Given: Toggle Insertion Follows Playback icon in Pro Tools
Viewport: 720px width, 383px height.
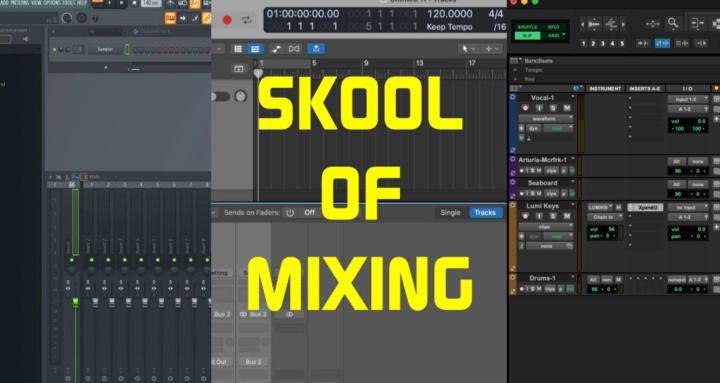Looking at the screenshot, I should 701,43.
